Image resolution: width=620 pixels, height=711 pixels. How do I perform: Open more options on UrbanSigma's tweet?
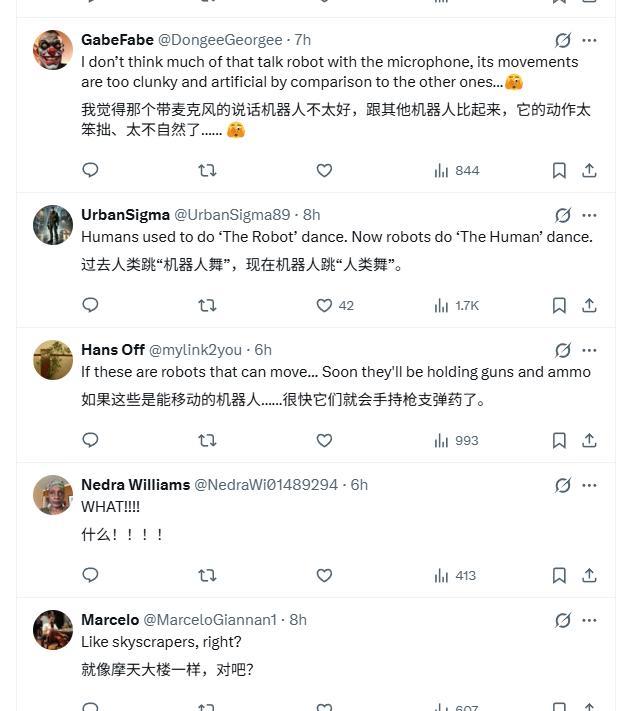click(590, 215)
